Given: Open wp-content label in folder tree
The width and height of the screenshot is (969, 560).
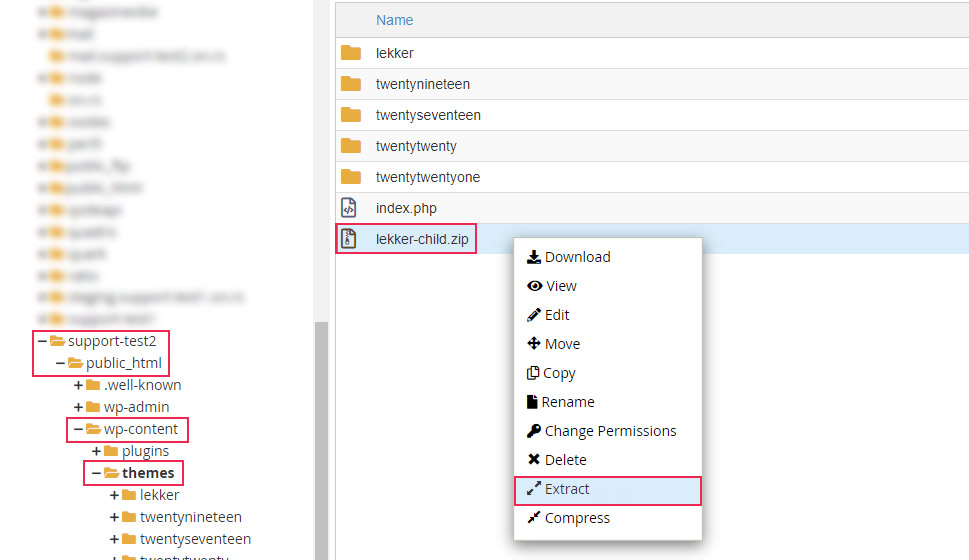Looking at the screenshot, I should (141, 429).
